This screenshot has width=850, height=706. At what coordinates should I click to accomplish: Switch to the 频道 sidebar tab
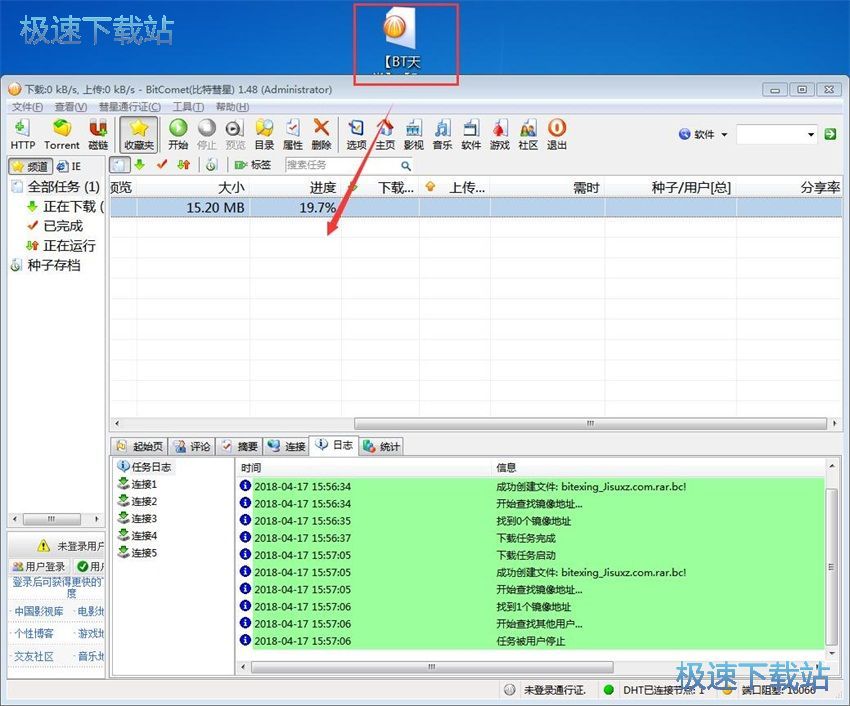31,166
